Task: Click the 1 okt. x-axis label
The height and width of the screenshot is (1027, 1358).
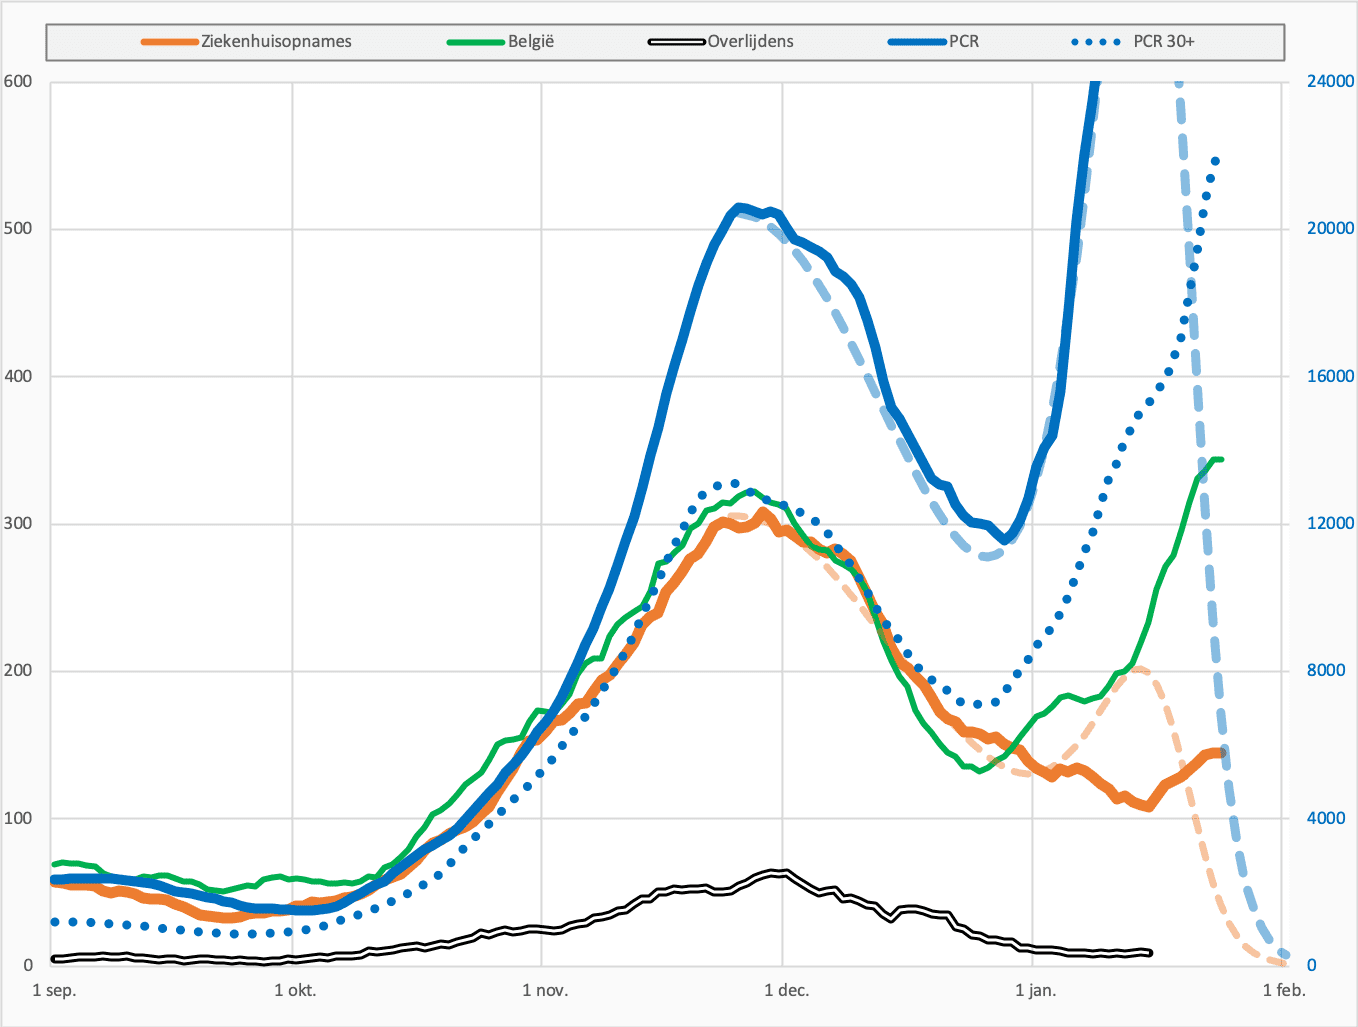Action: tap(295, 991)
